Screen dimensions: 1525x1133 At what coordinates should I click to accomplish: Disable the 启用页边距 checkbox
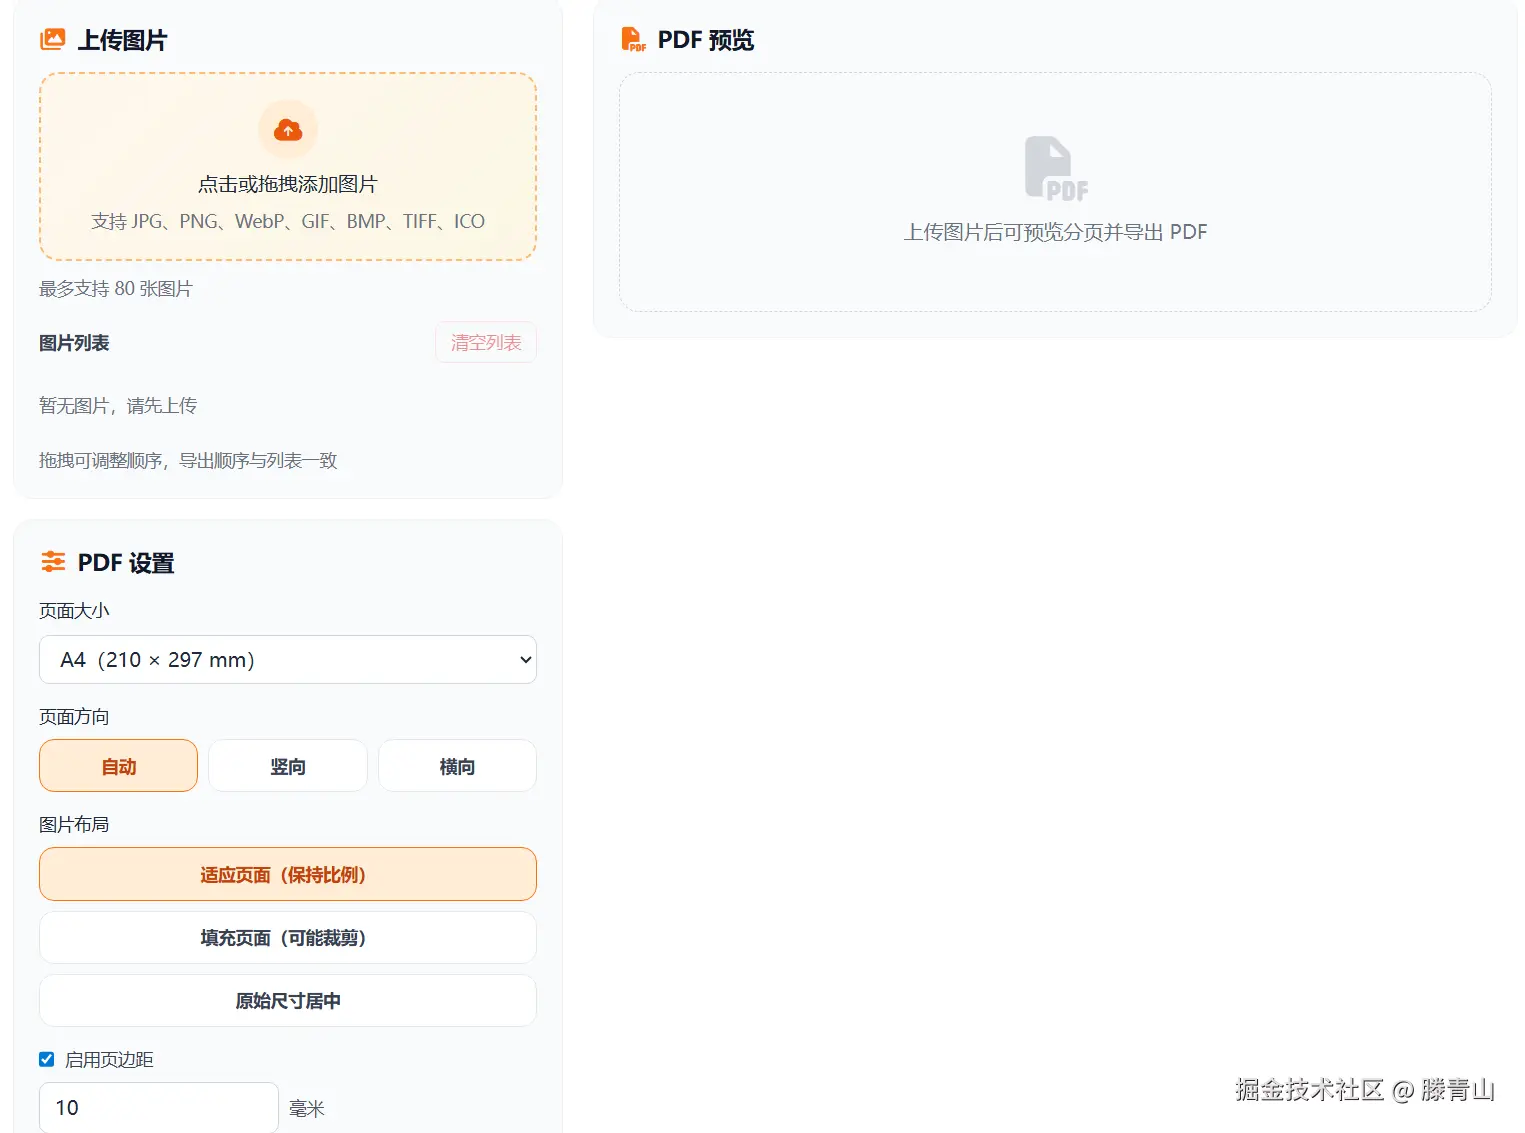(46, 1058)
